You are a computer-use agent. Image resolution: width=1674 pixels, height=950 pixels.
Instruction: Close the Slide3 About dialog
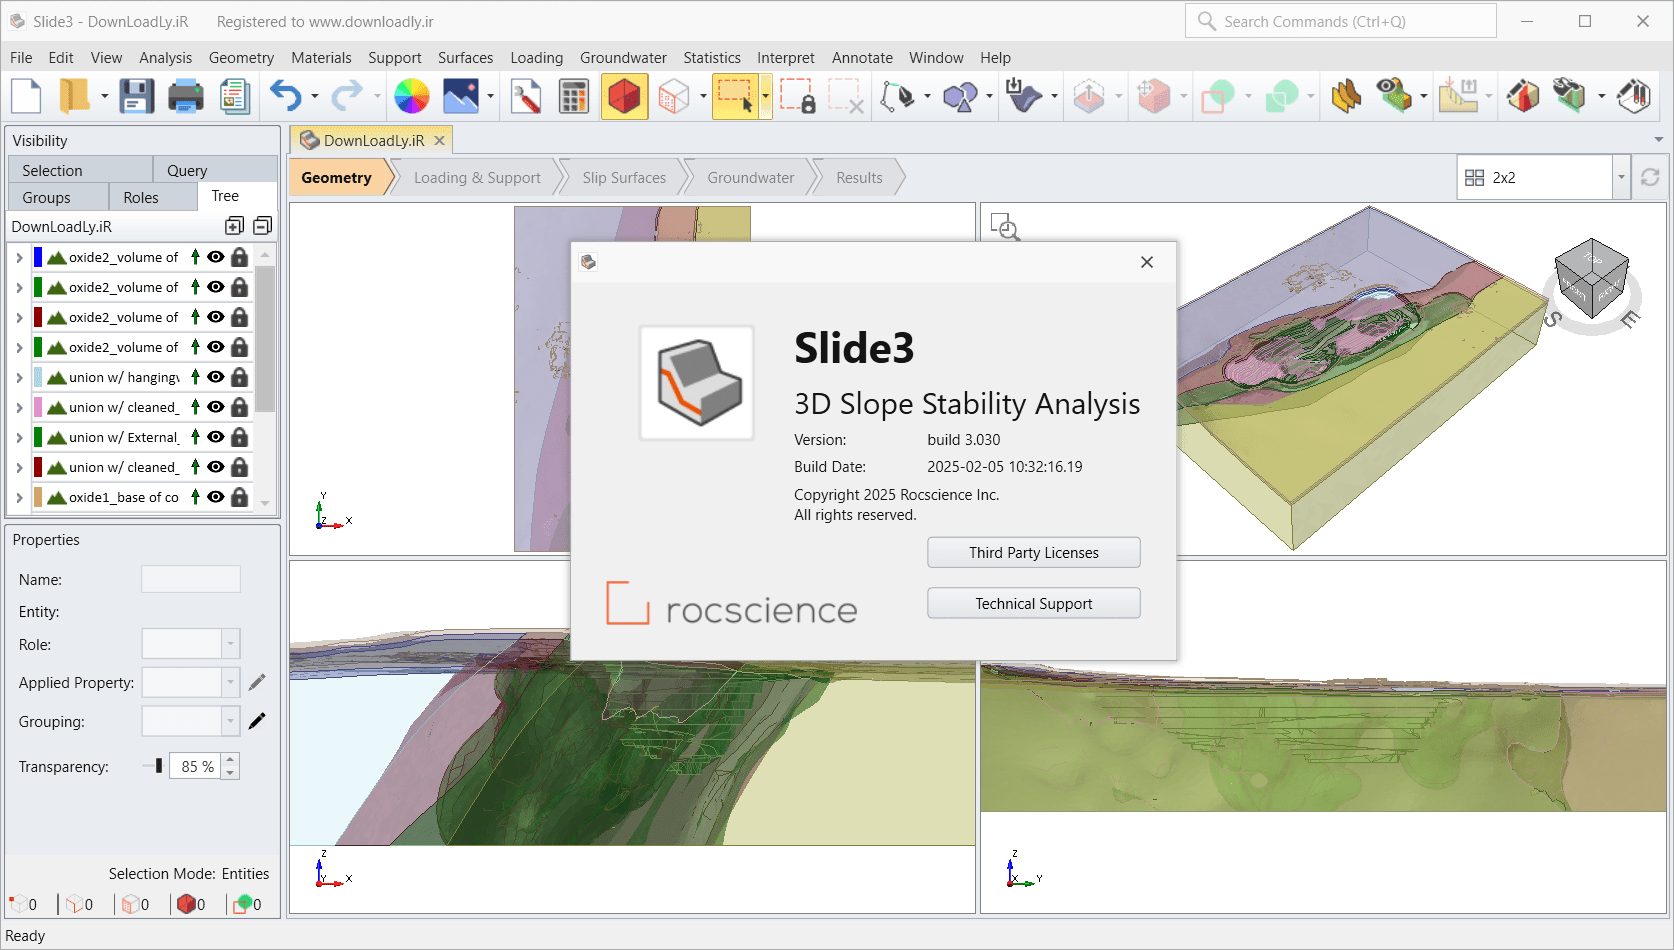coord(1147,262)
